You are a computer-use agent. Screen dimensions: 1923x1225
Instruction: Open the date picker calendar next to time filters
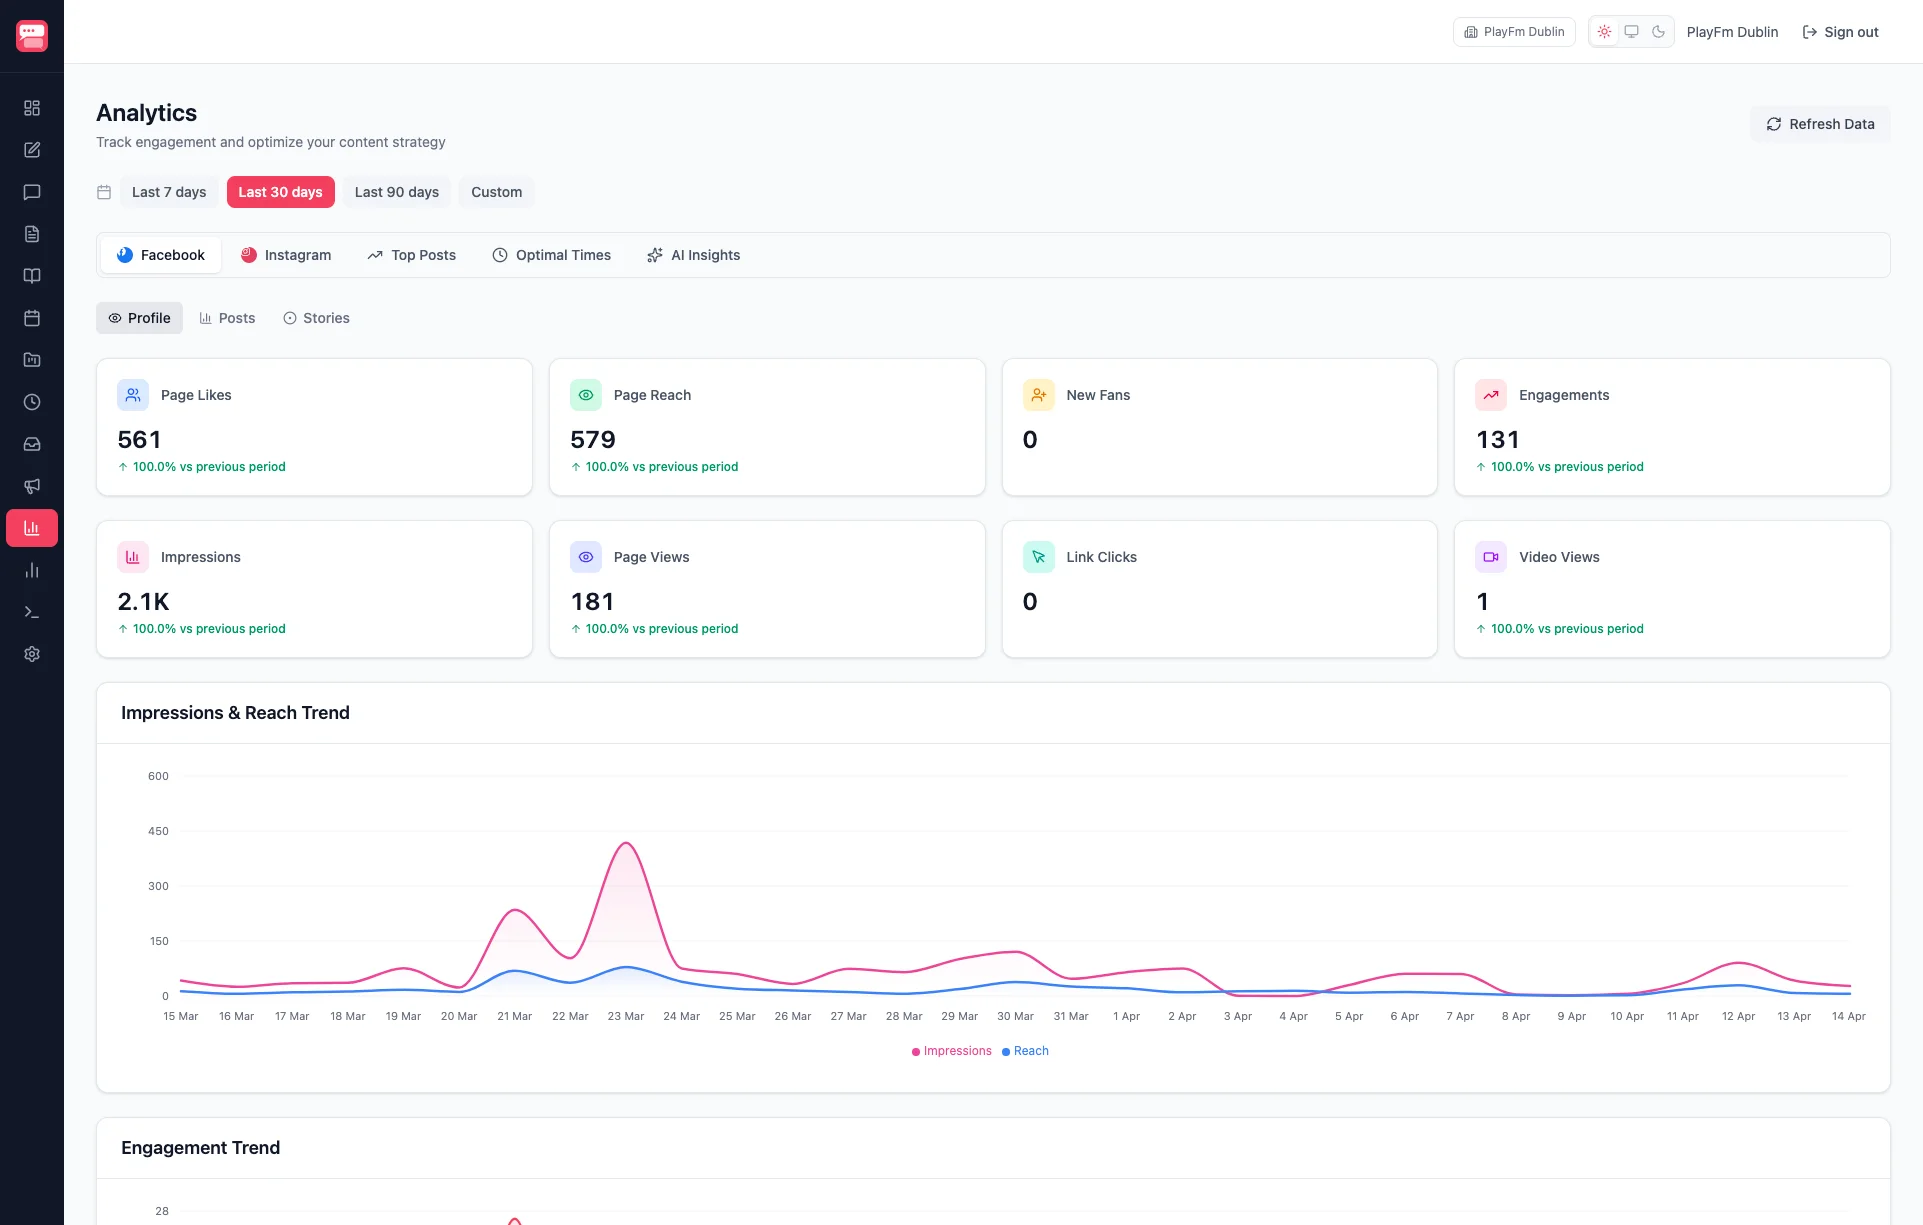point(104,192)
